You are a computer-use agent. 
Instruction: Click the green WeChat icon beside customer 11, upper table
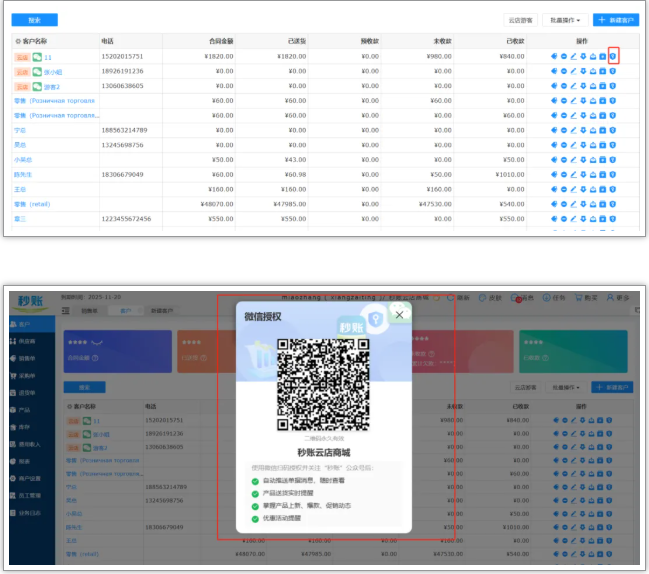point(37,57)
